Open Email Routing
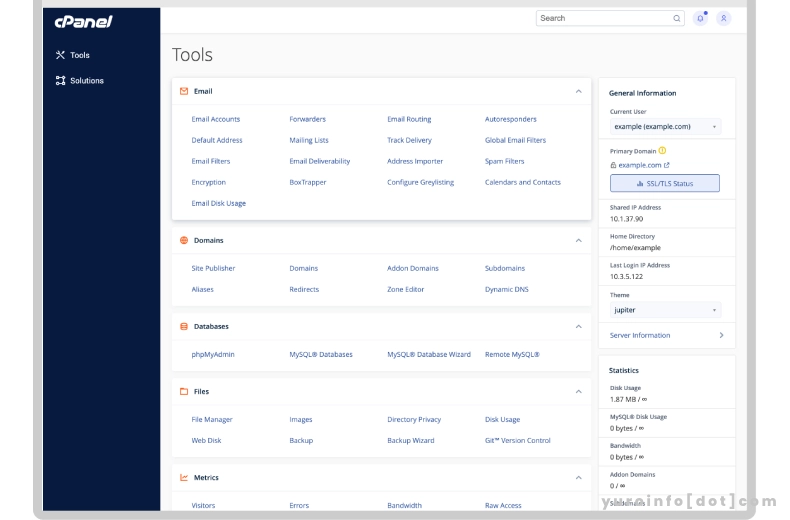The width and height of the screenshot is (790, 520). (x=409, y=119)
